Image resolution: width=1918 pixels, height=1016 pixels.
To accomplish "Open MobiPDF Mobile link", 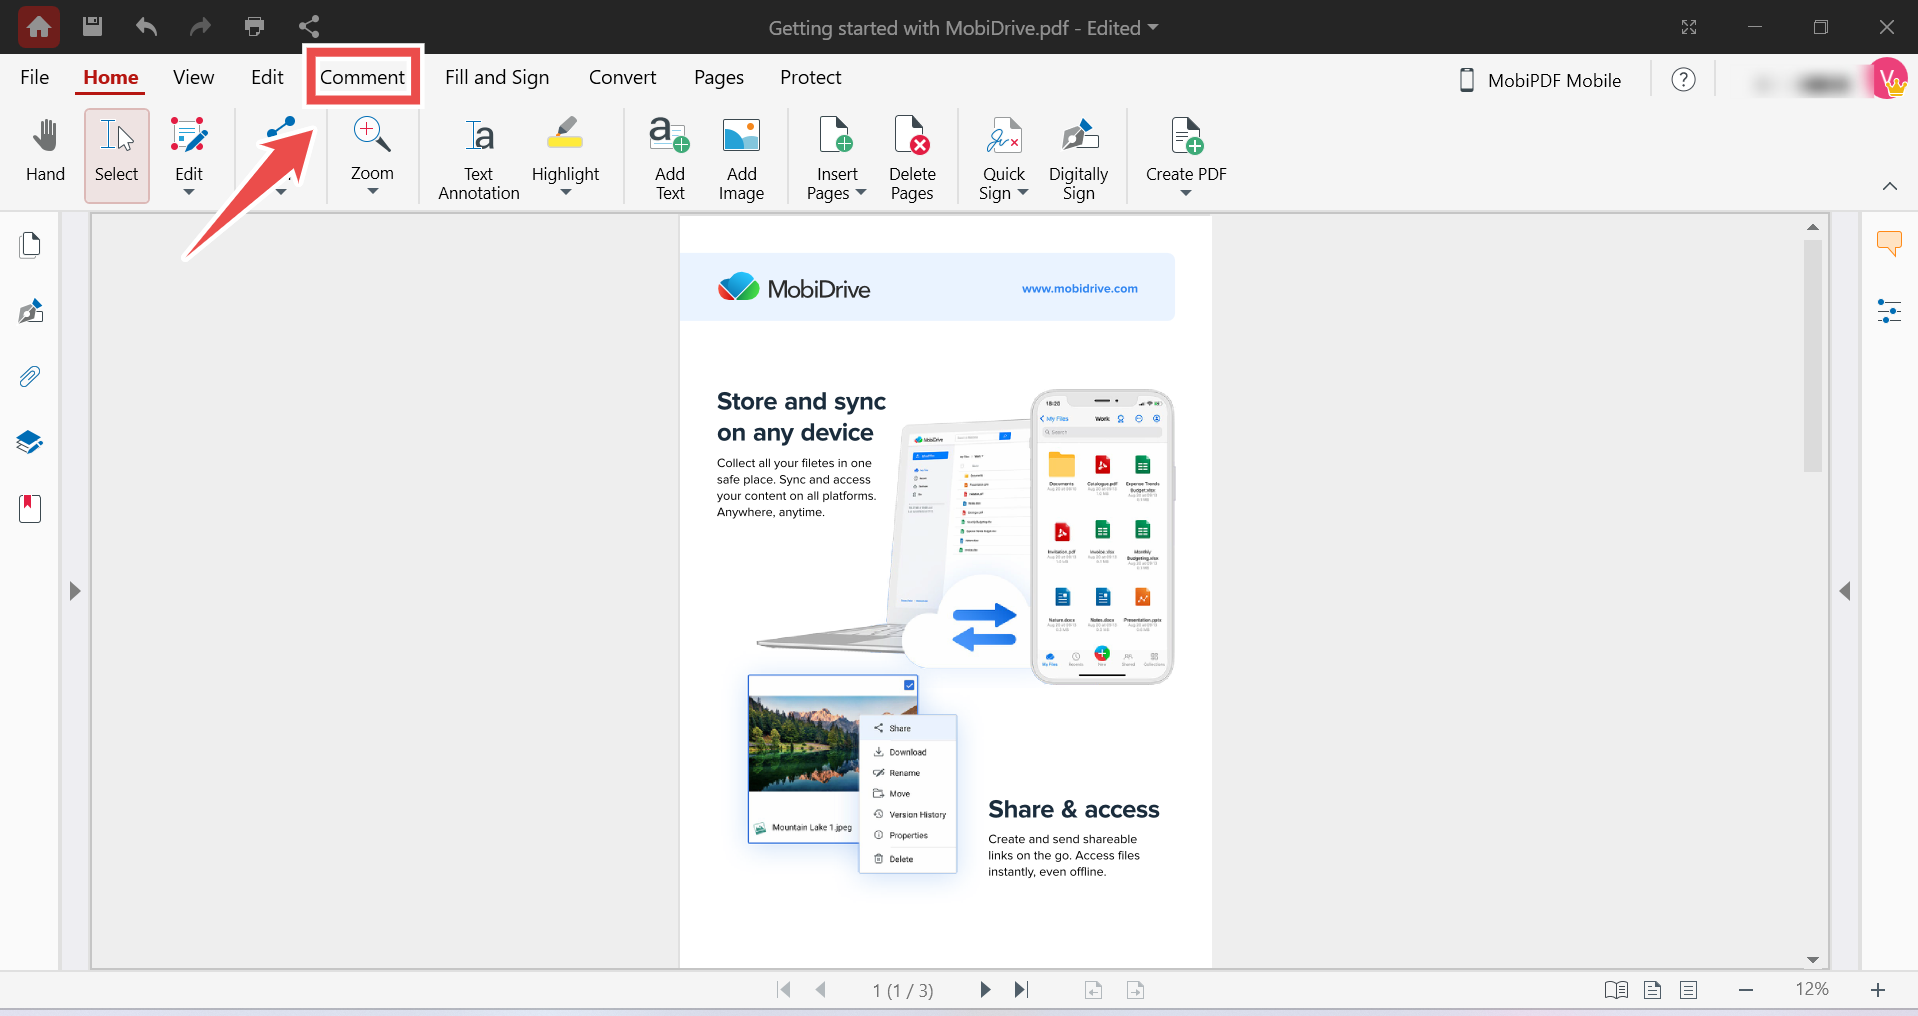I will 1541,80.
